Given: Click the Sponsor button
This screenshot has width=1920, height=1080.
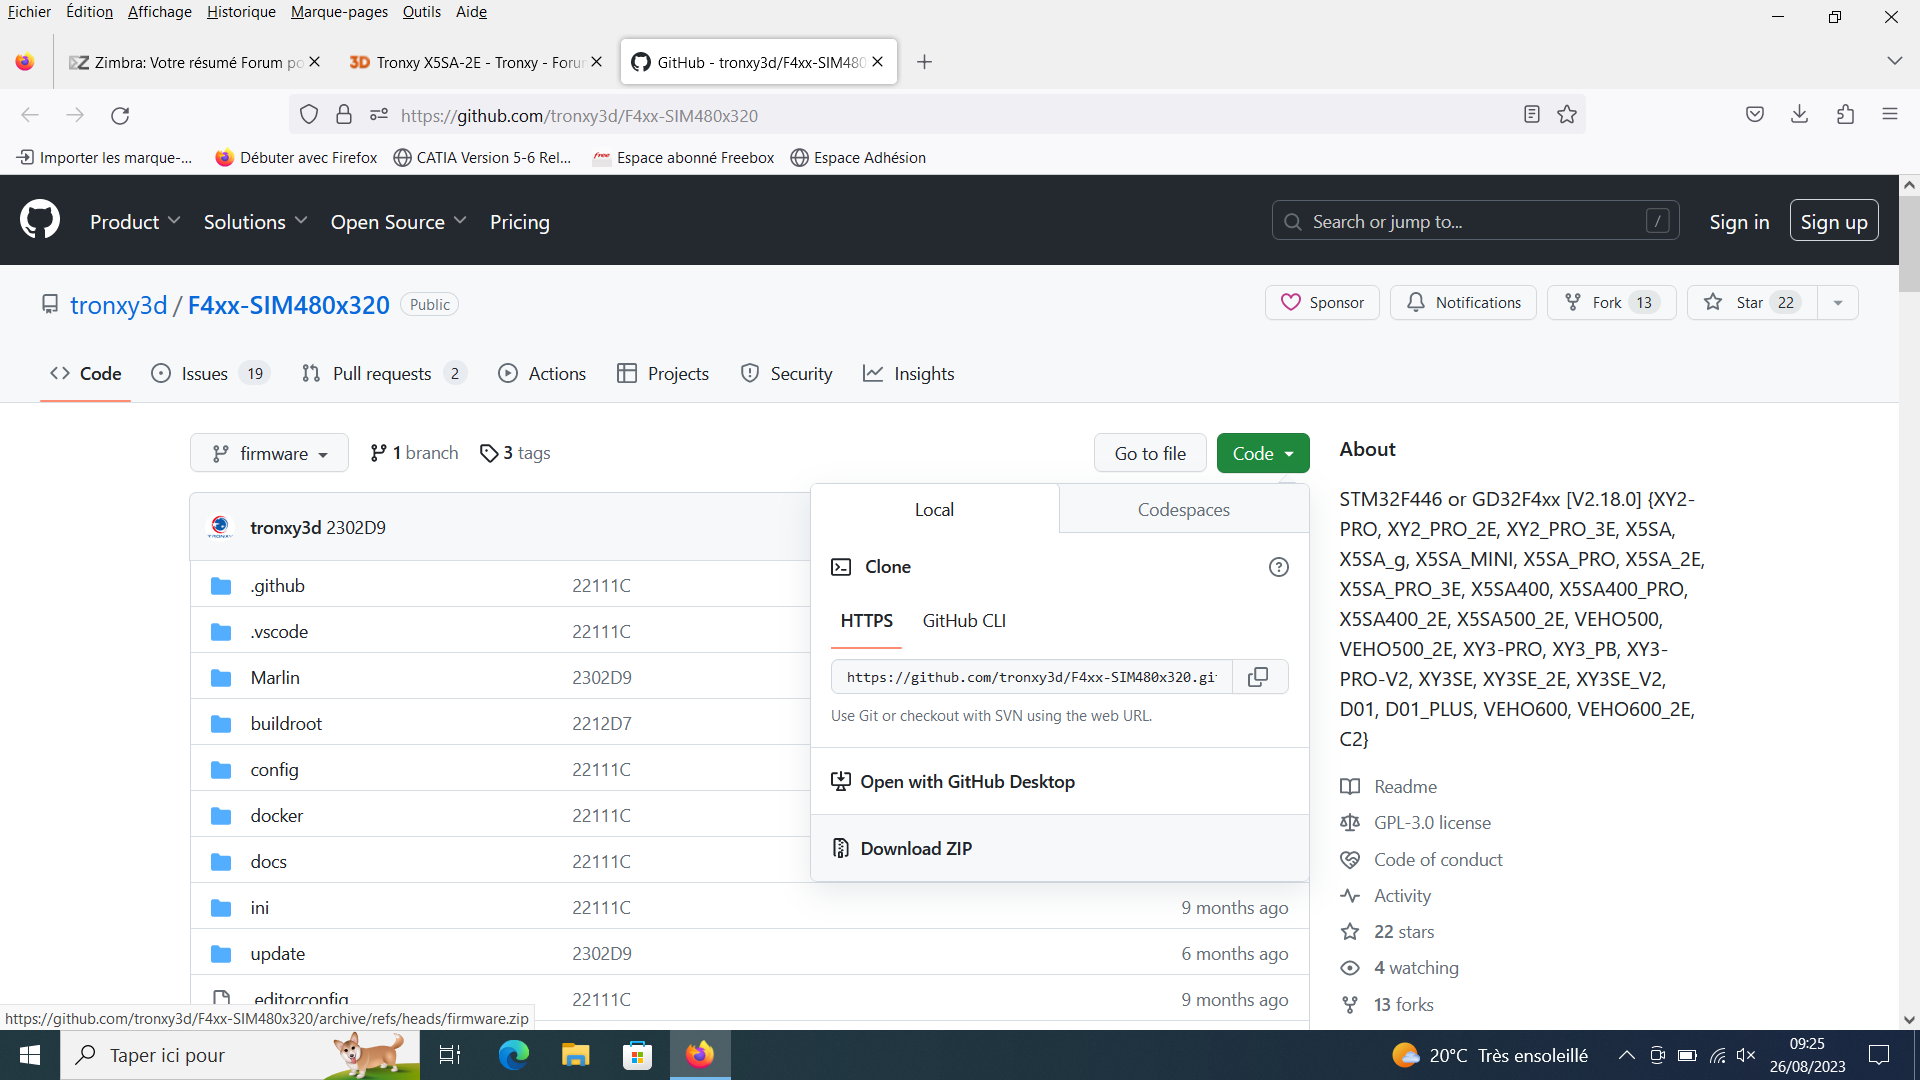Looking at the screenshot, I should click(1322, 303).
